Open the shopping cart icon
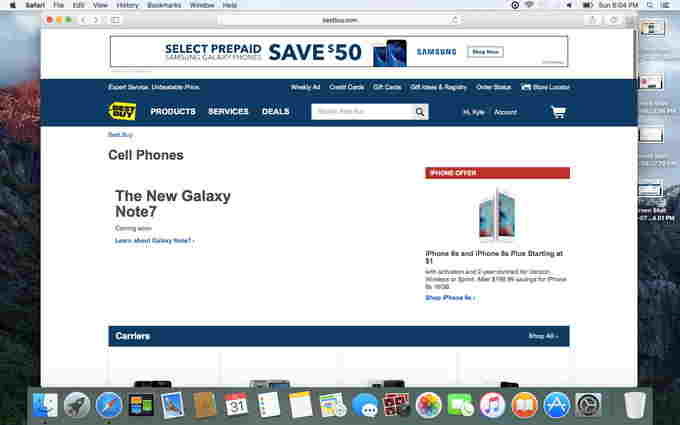680x425 pixels. [x=558, y=112]
